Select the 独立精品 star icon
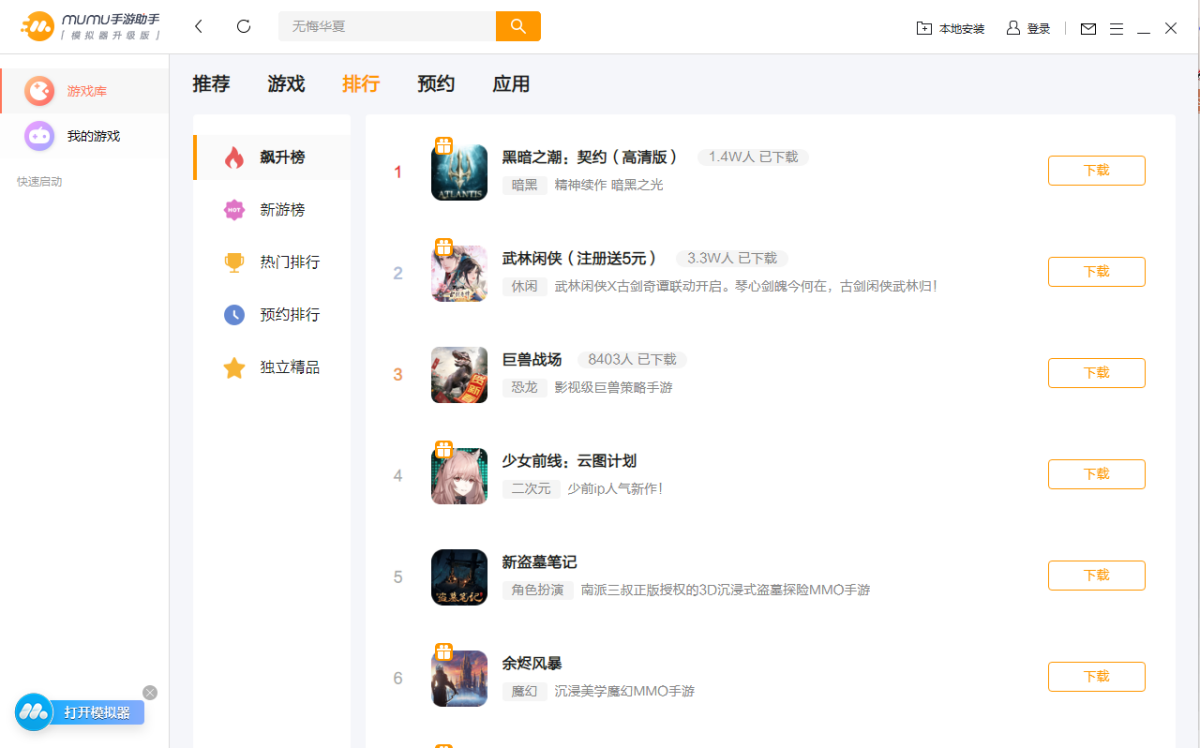The image size is (1200, 748). pos(233,368)
